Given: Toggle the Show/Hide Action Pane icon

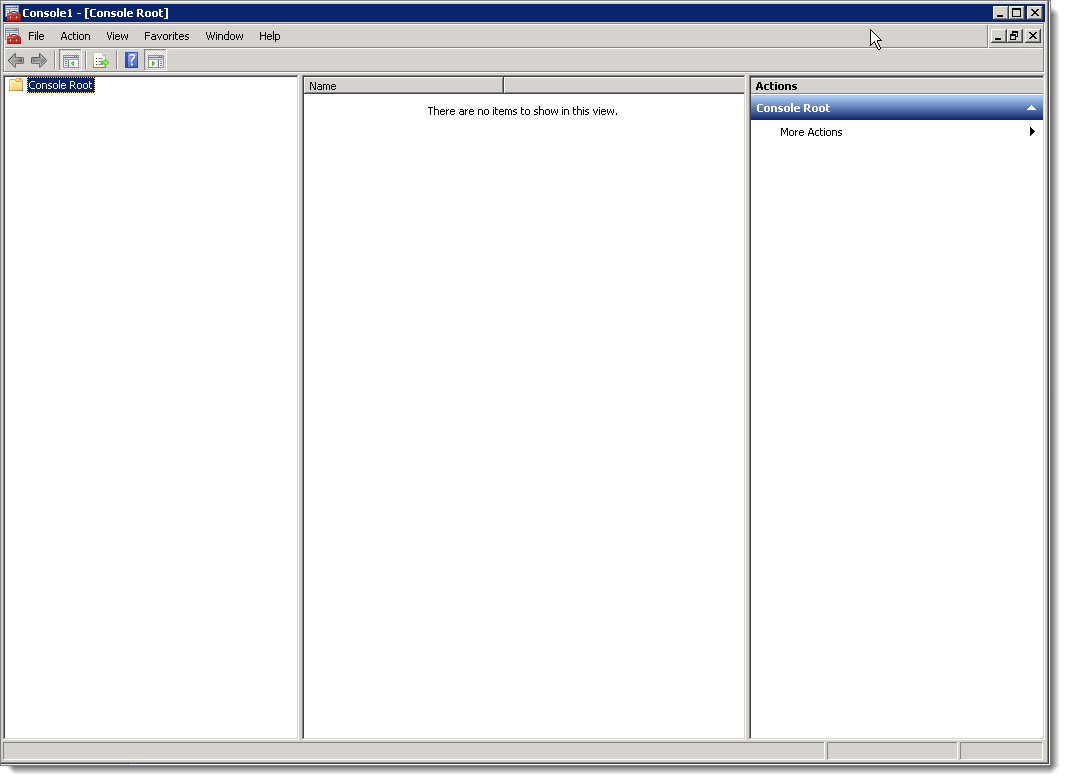Looking at the screenshot, I should (x=156, y=60).
